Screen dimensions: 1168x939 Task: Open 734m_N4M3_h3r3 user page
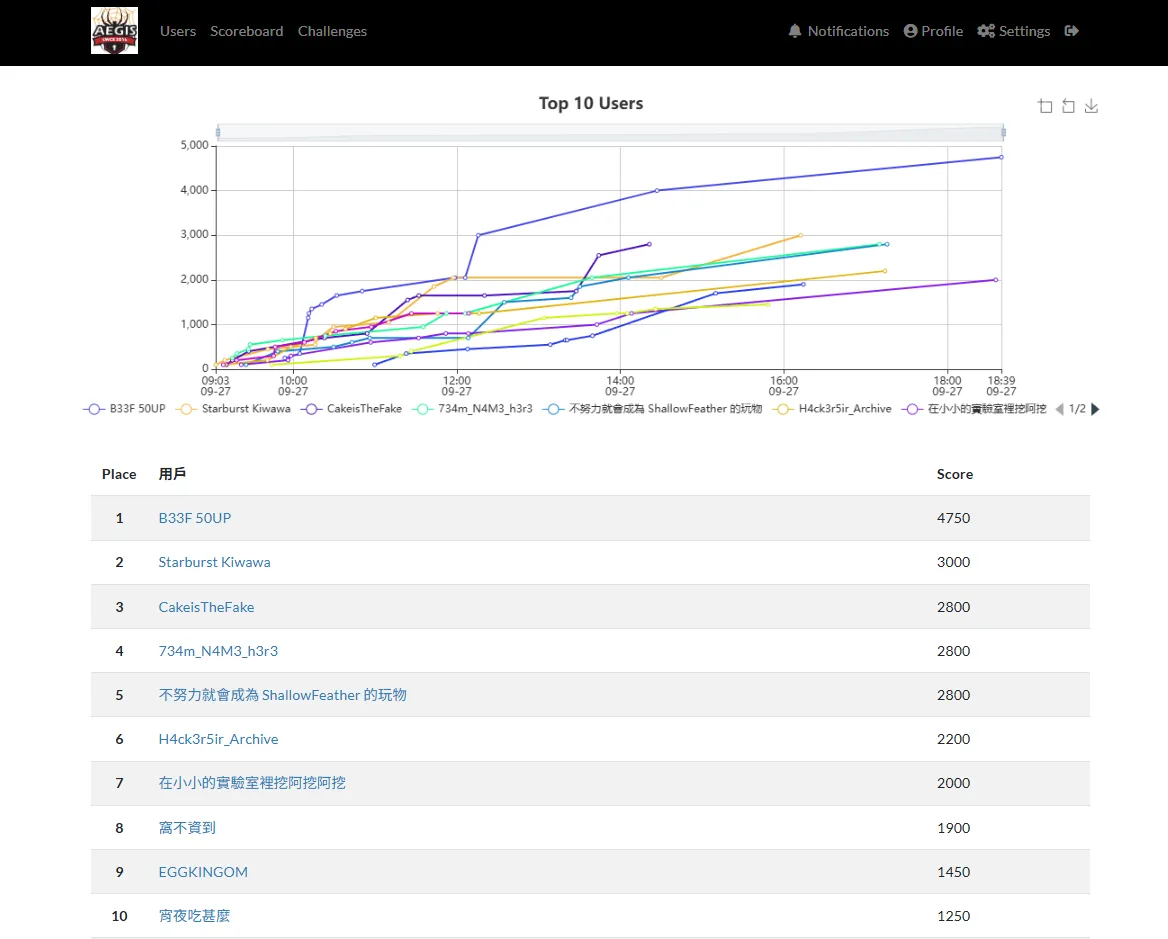[x=218, y=651]
